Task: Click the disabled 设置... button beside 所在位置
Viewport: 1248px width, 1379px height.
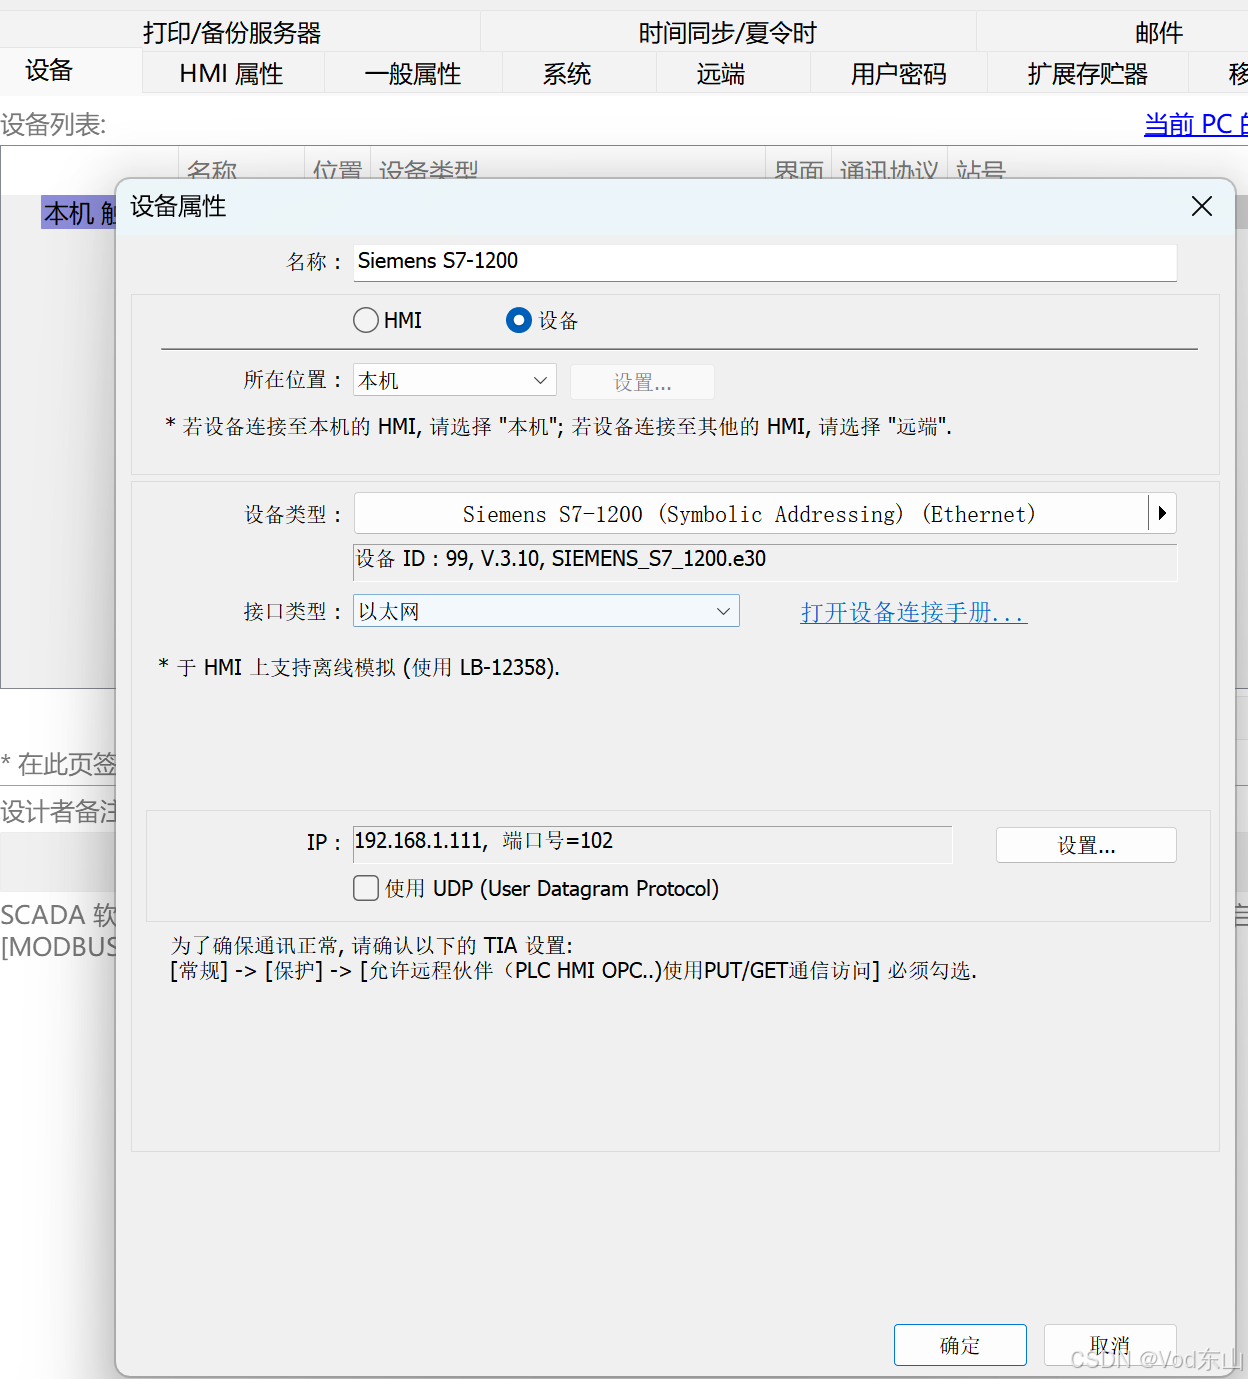Action: pos(642,382)
